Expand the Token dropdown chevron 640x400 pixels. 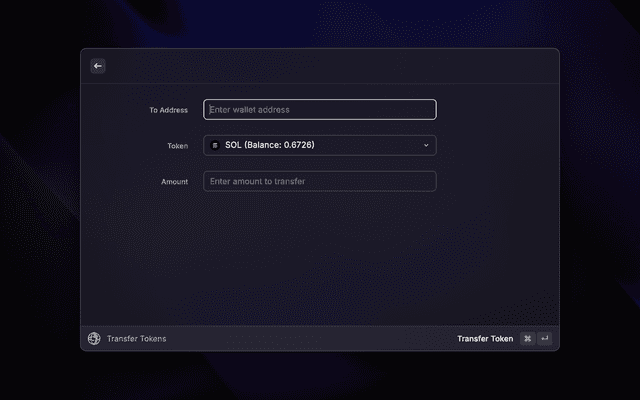point(425,146)
